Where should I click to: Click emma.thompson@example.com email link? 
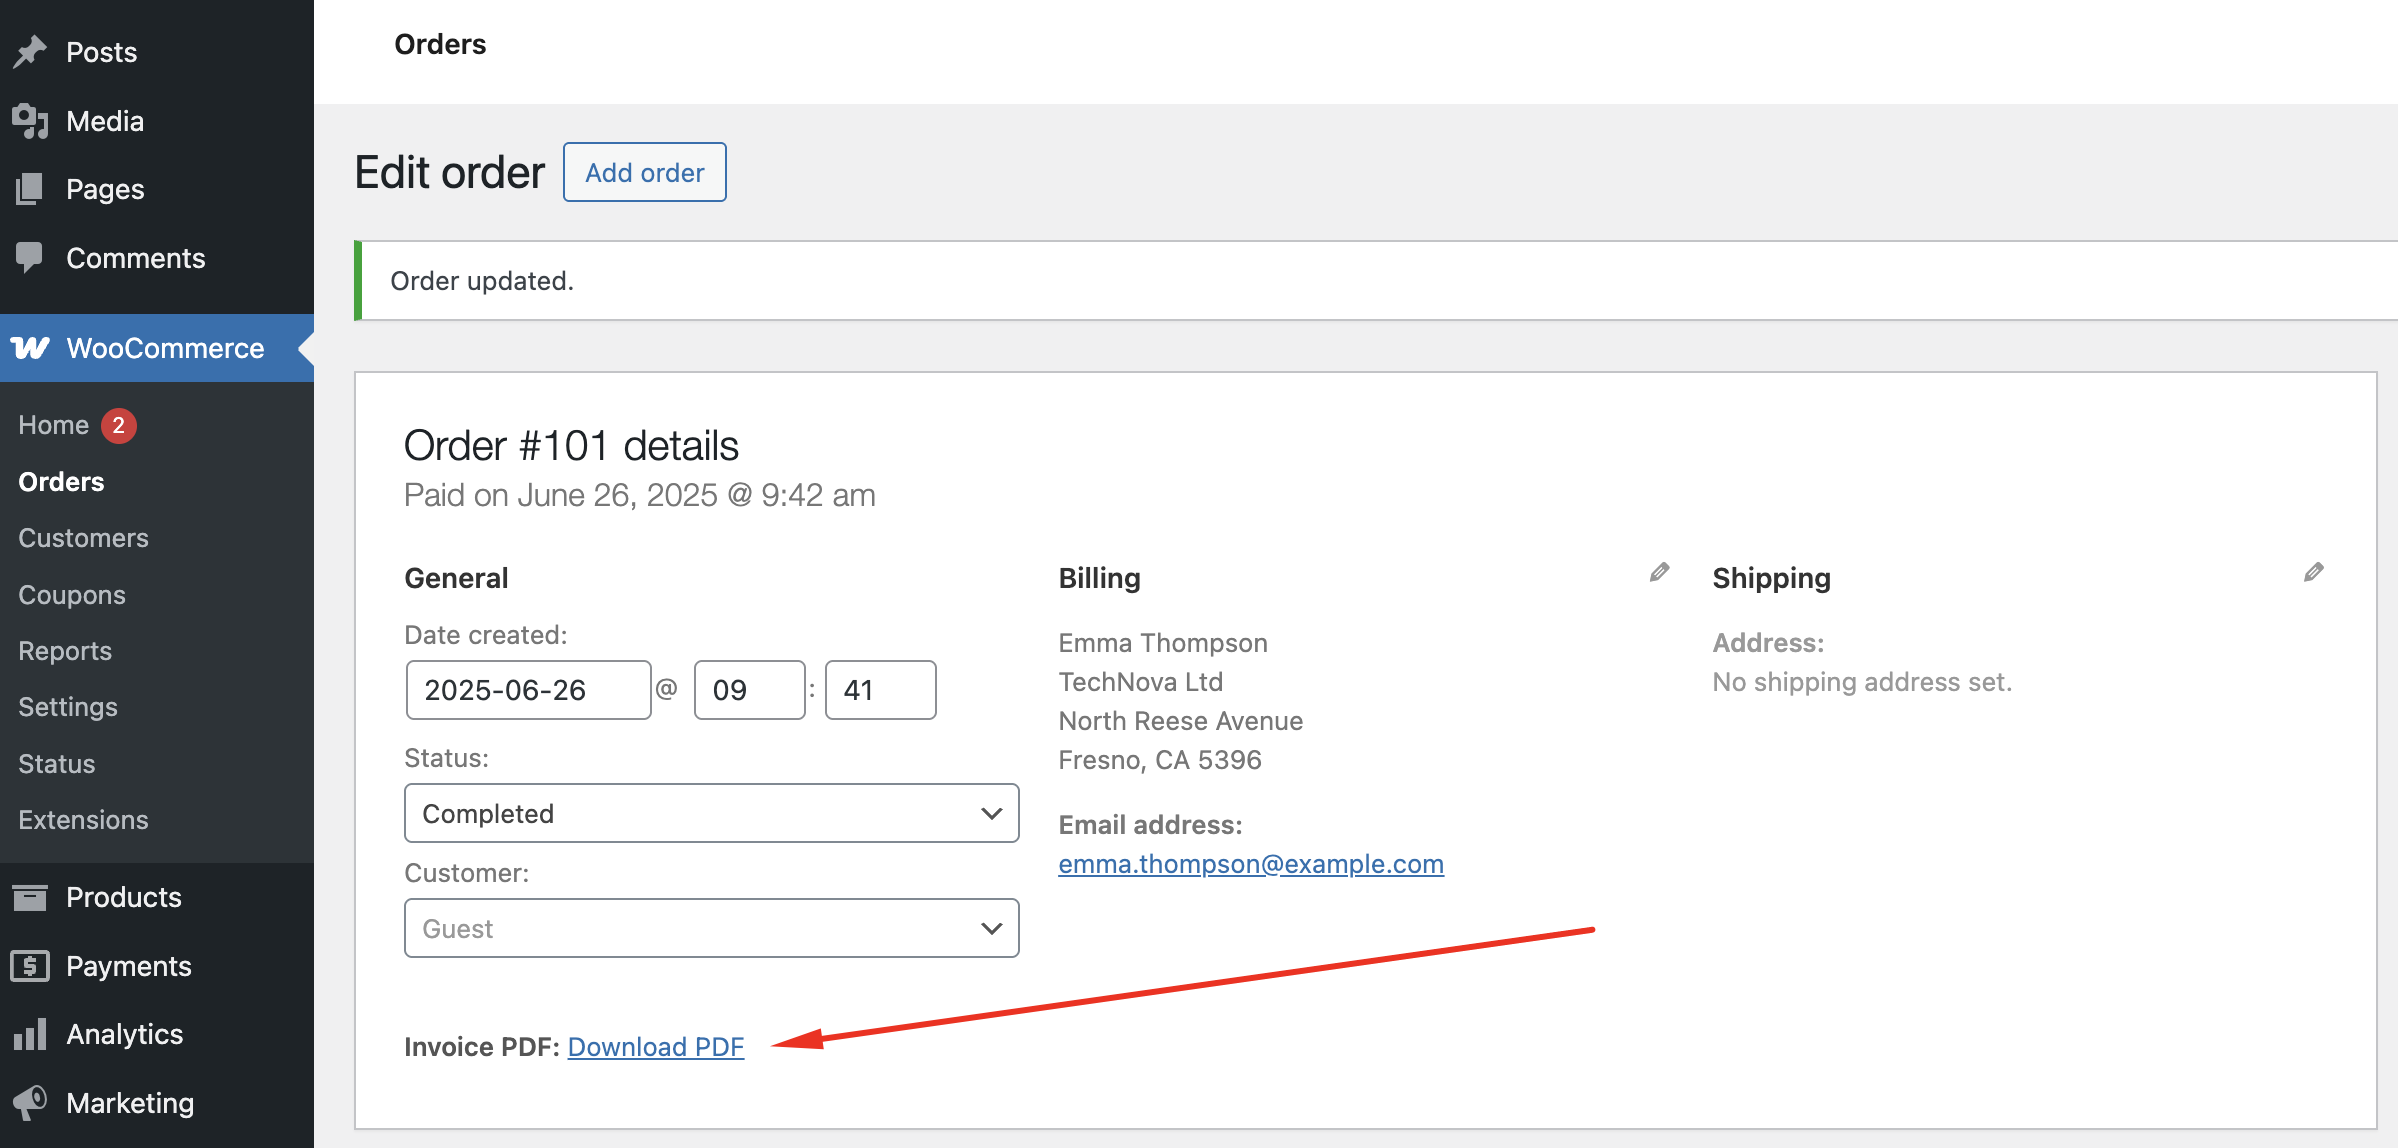(x=1250, y=864)
